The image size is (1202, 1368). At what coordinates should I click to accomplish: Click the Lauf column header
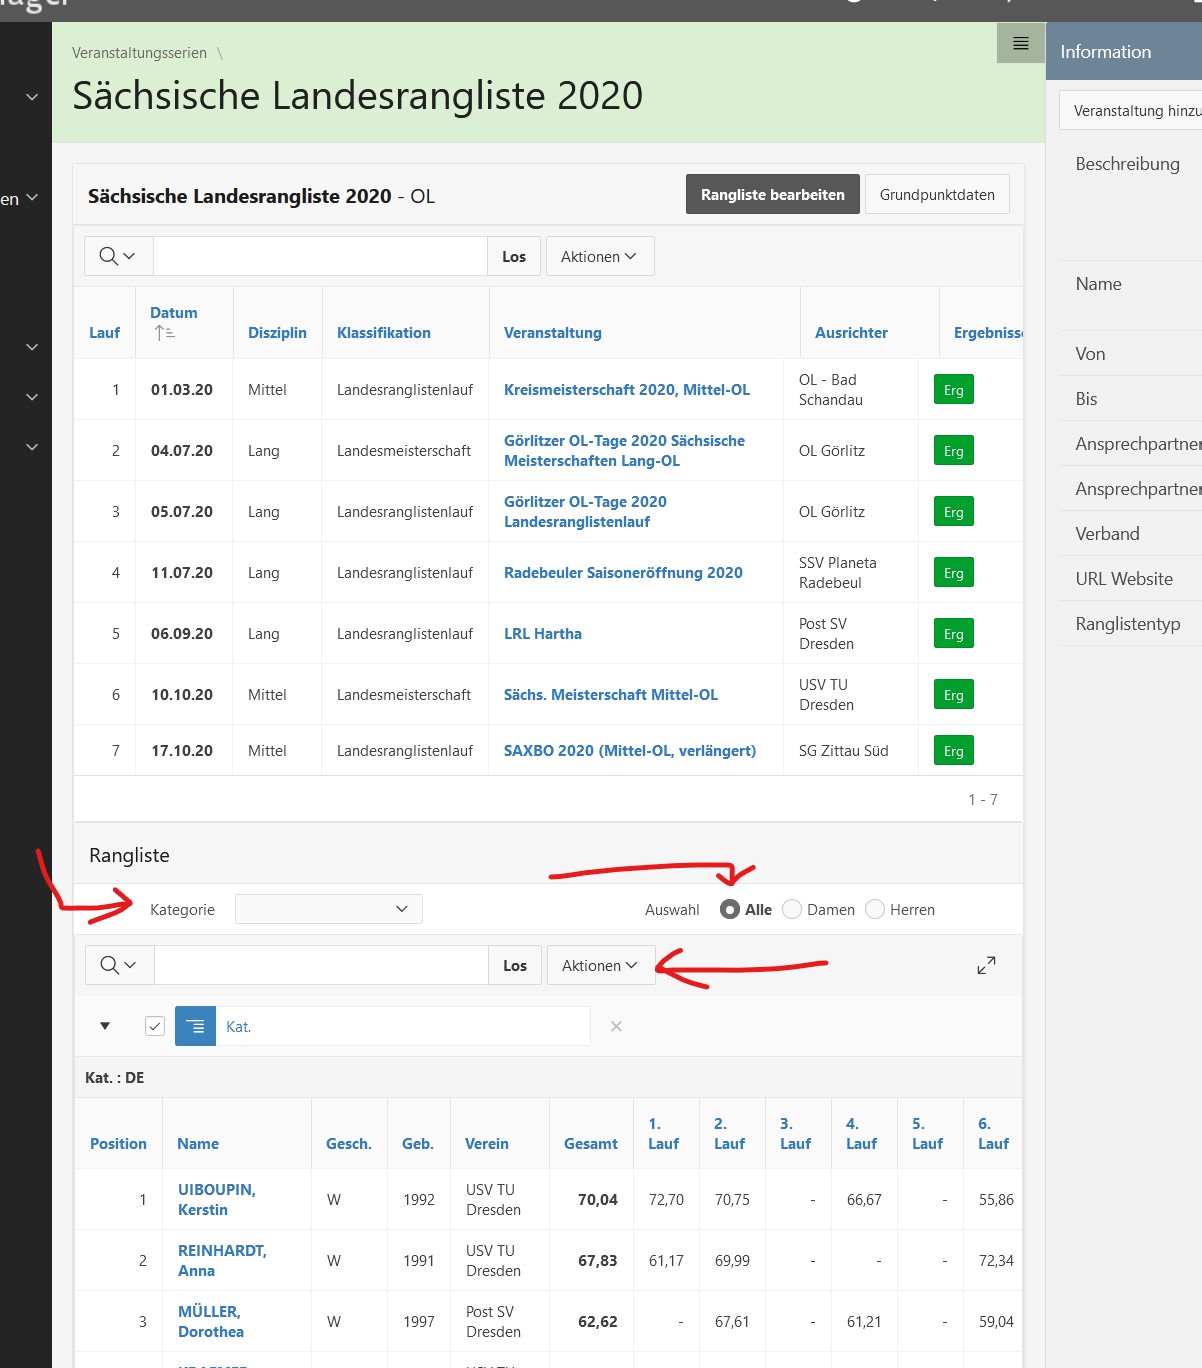click(104, 333)
